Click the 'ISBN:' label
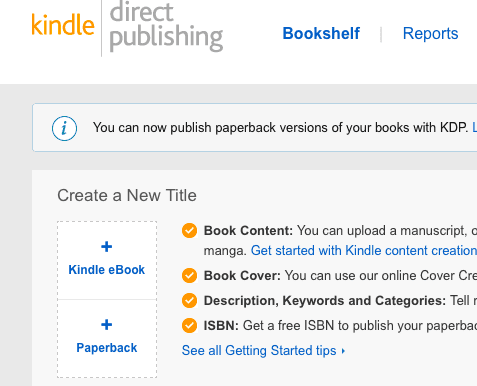 (221, 326)
